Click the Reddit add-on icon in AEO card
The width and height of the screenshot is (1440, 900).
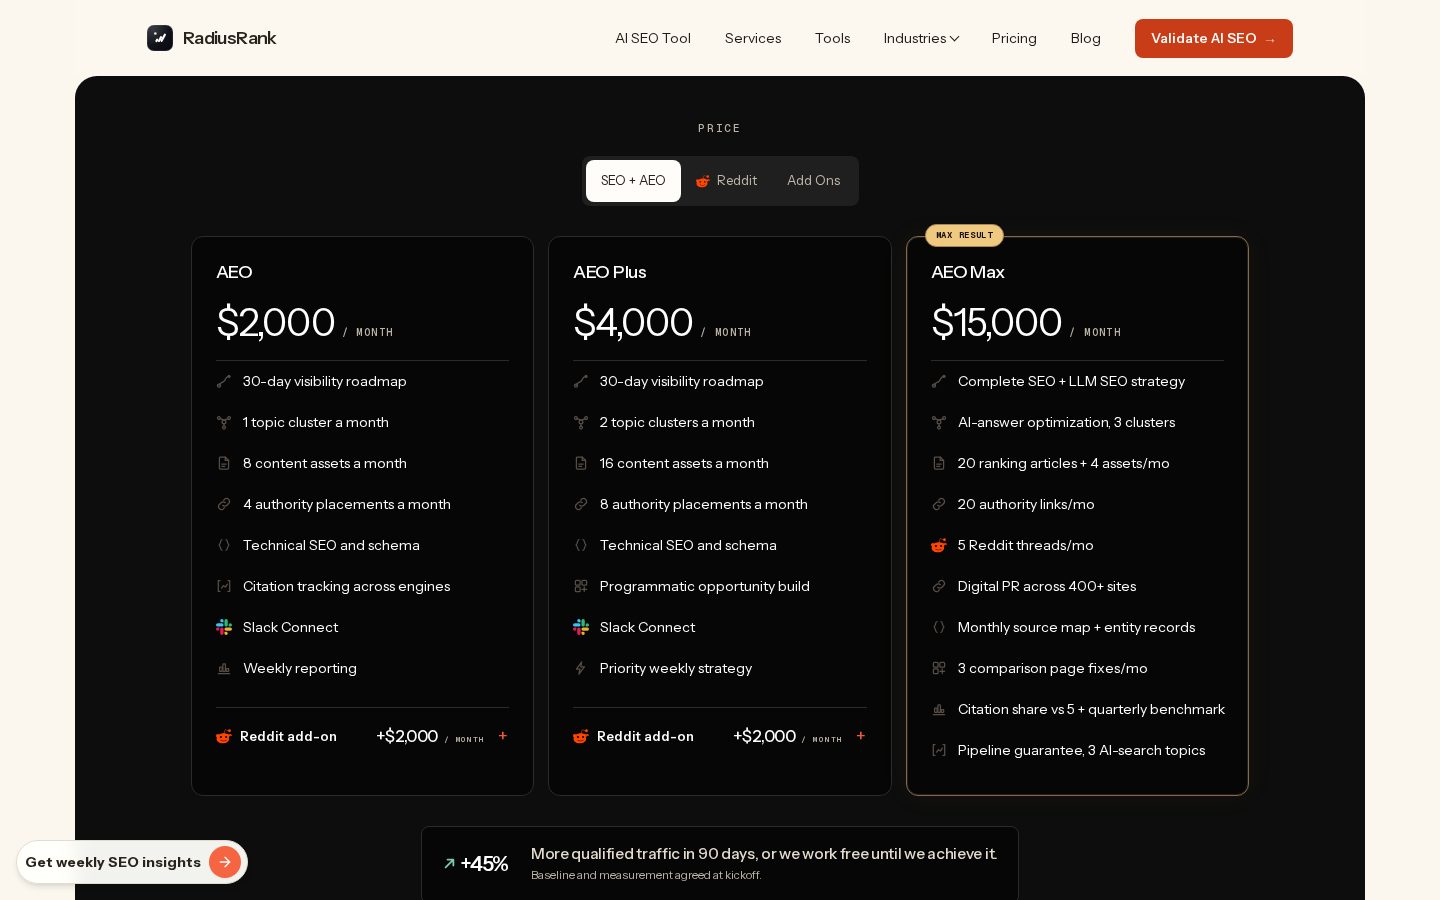pos(224,737)
